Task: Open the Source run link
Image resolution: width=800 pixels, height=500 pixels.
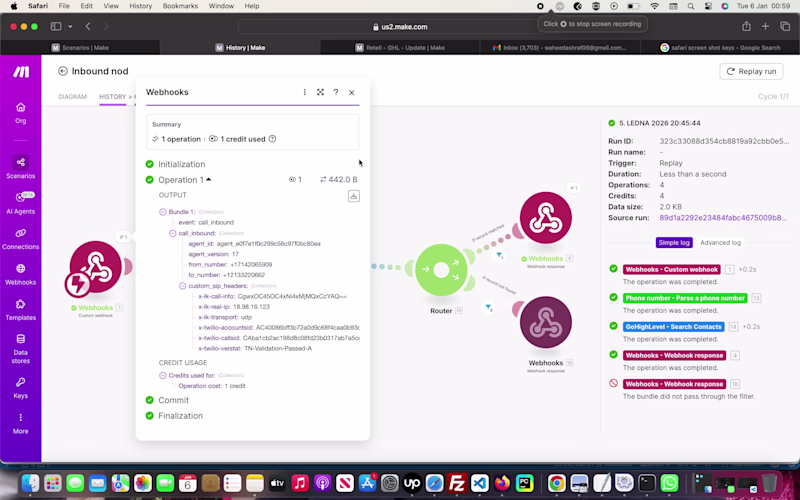Action: (x=723, y=218)
